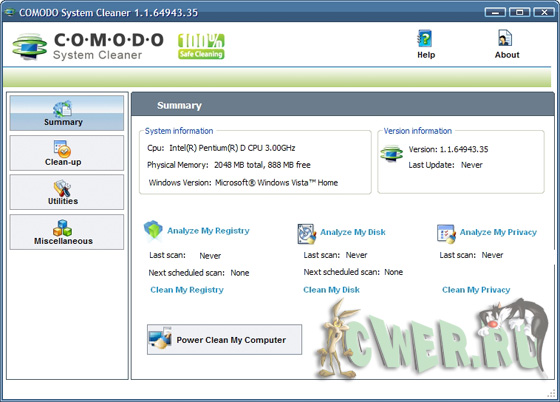The image size is (560, 402).
Task: Click the COMODO logo icon in the header
Action: (x=29, y=46)
